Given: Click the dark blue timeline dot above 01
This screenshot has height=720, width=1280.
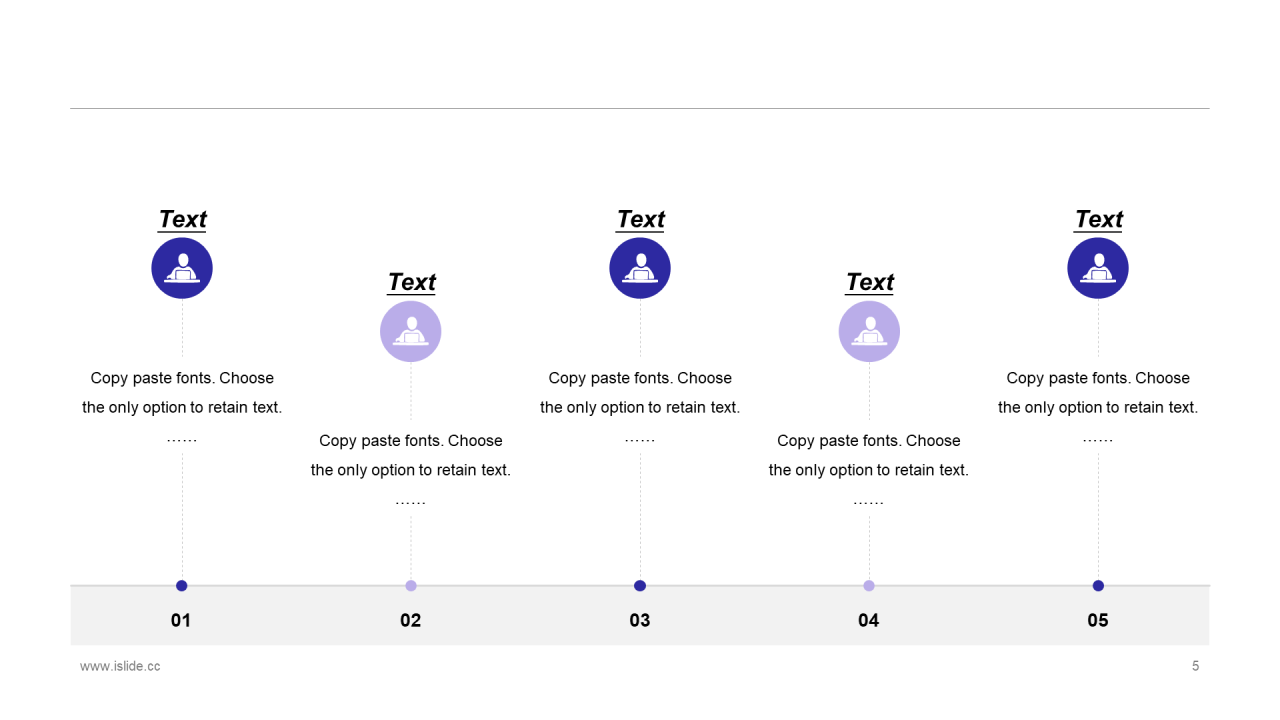Looking at the screenshot, I should click(182, 586).
